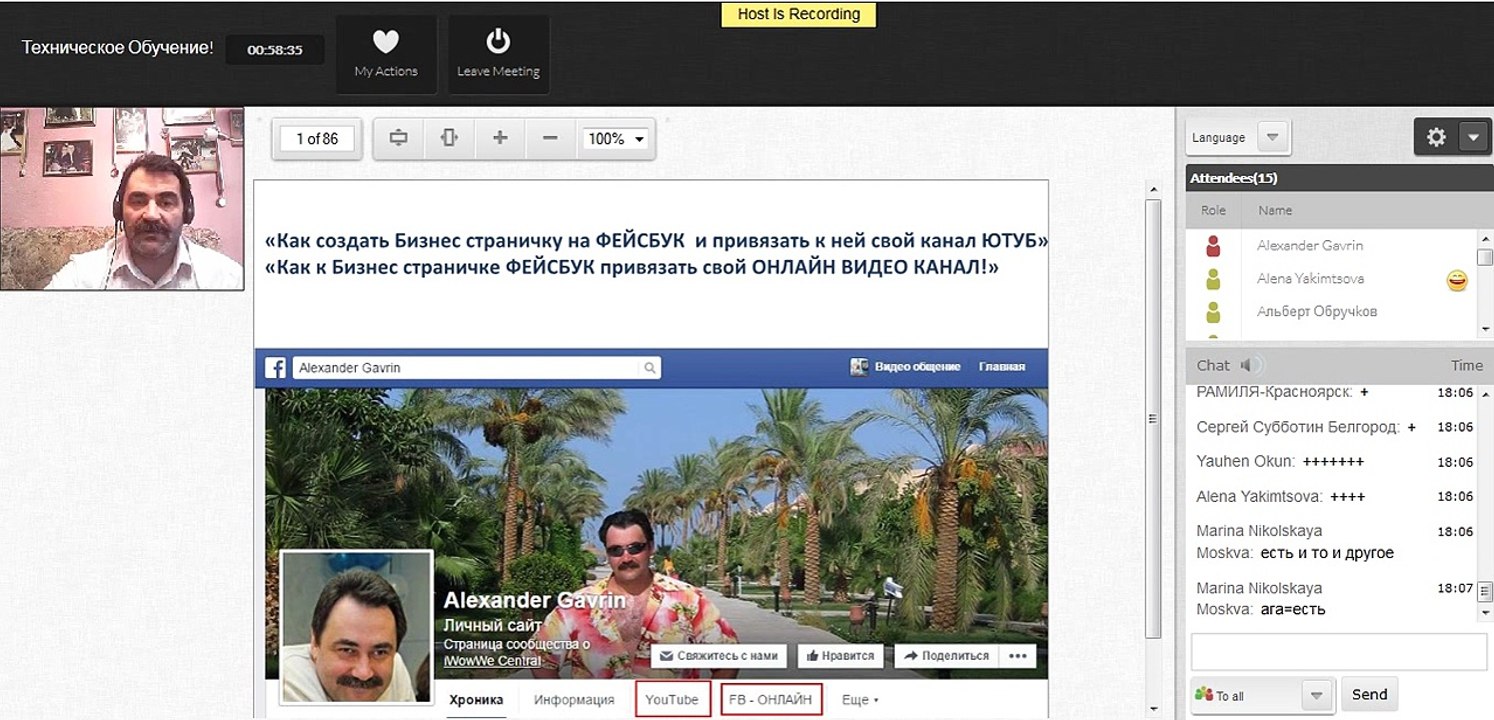
Task: Zoom out with the minus icon
Action: (x=550, y=138)
